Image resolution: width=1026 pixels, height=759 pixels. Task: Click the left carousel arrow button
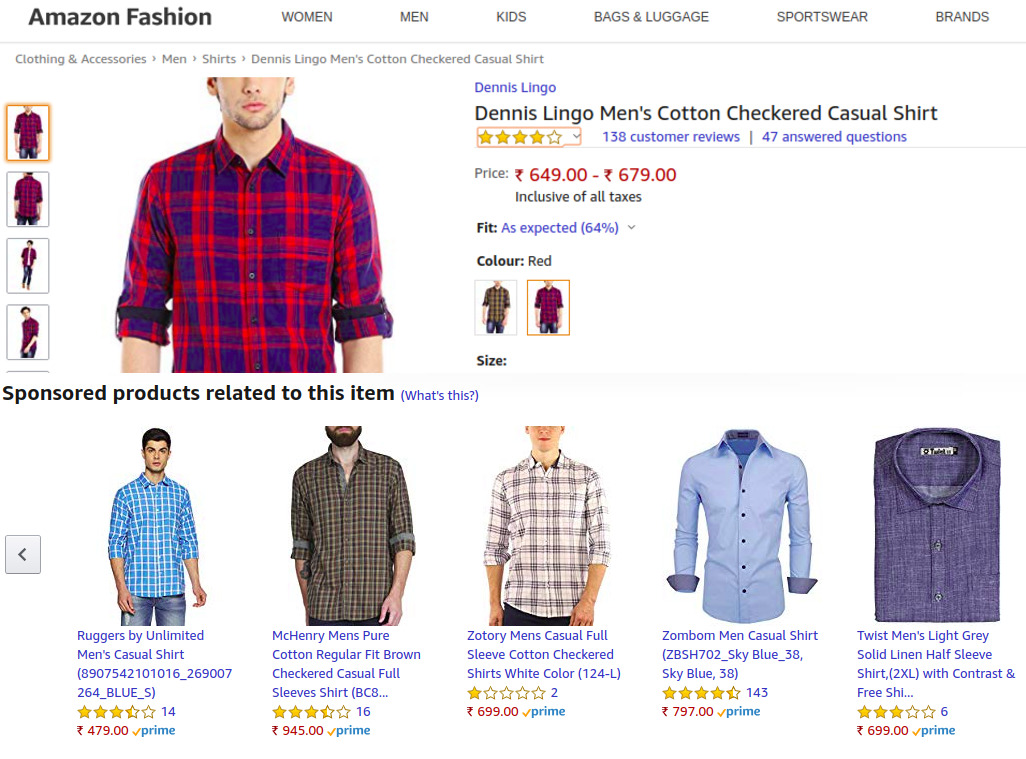pos(23,554)
